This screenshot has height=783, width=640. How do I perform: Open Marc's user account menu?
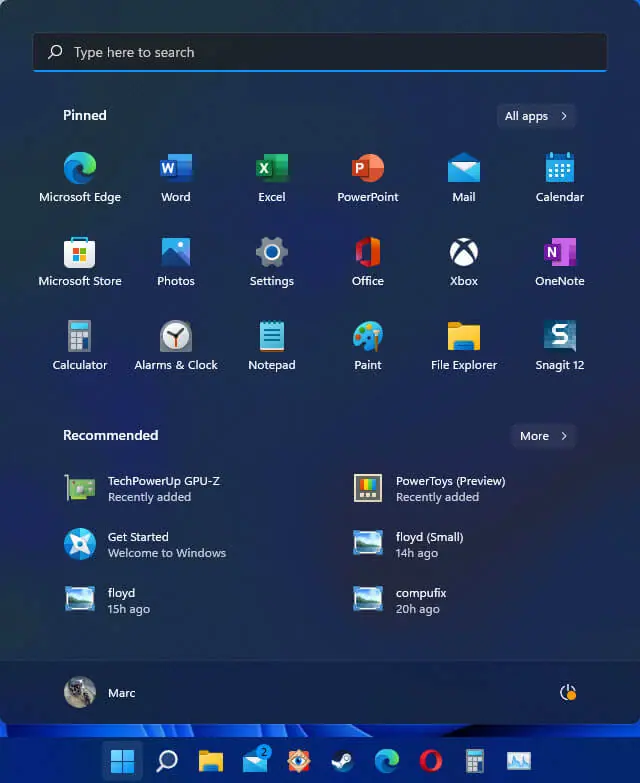coord(100,693)
